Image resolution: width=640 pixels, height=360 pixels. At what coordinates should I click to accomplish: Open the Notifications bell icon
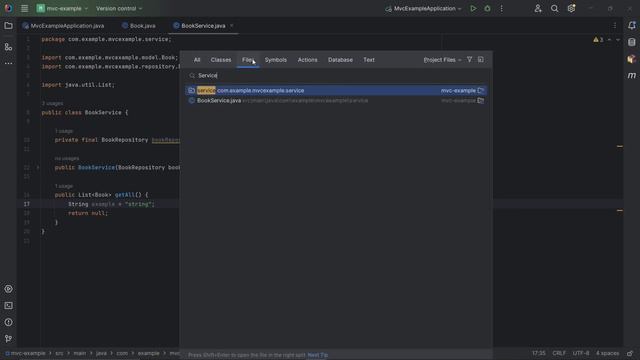coord(632,26)
